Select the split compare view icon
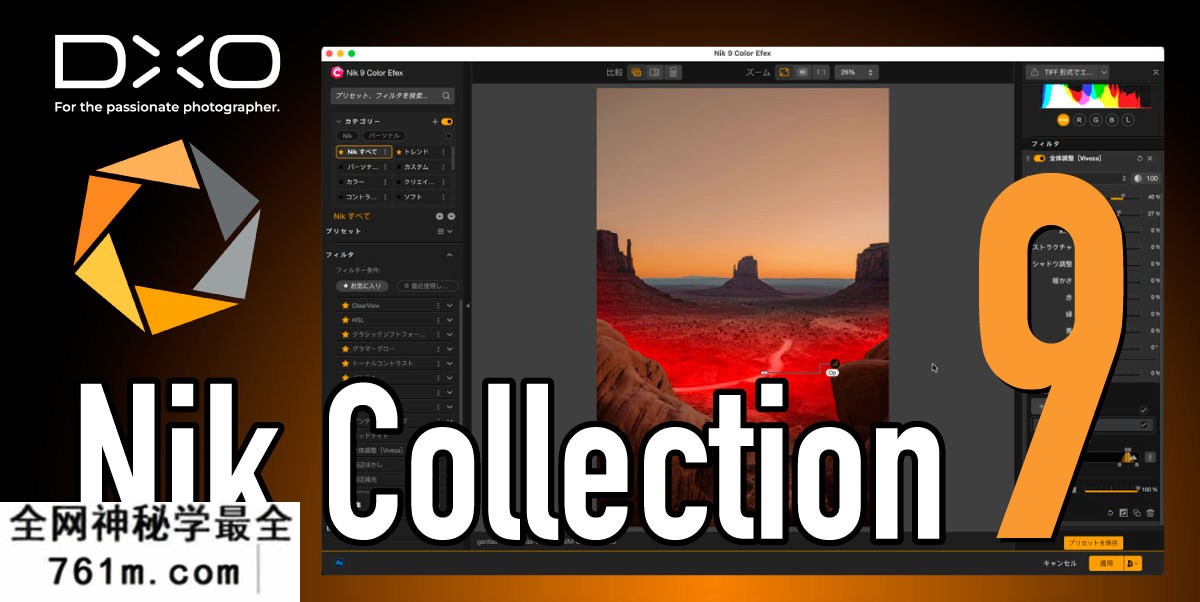The height and width of the screenshot is (602, 1200). (x=654, y=72)
